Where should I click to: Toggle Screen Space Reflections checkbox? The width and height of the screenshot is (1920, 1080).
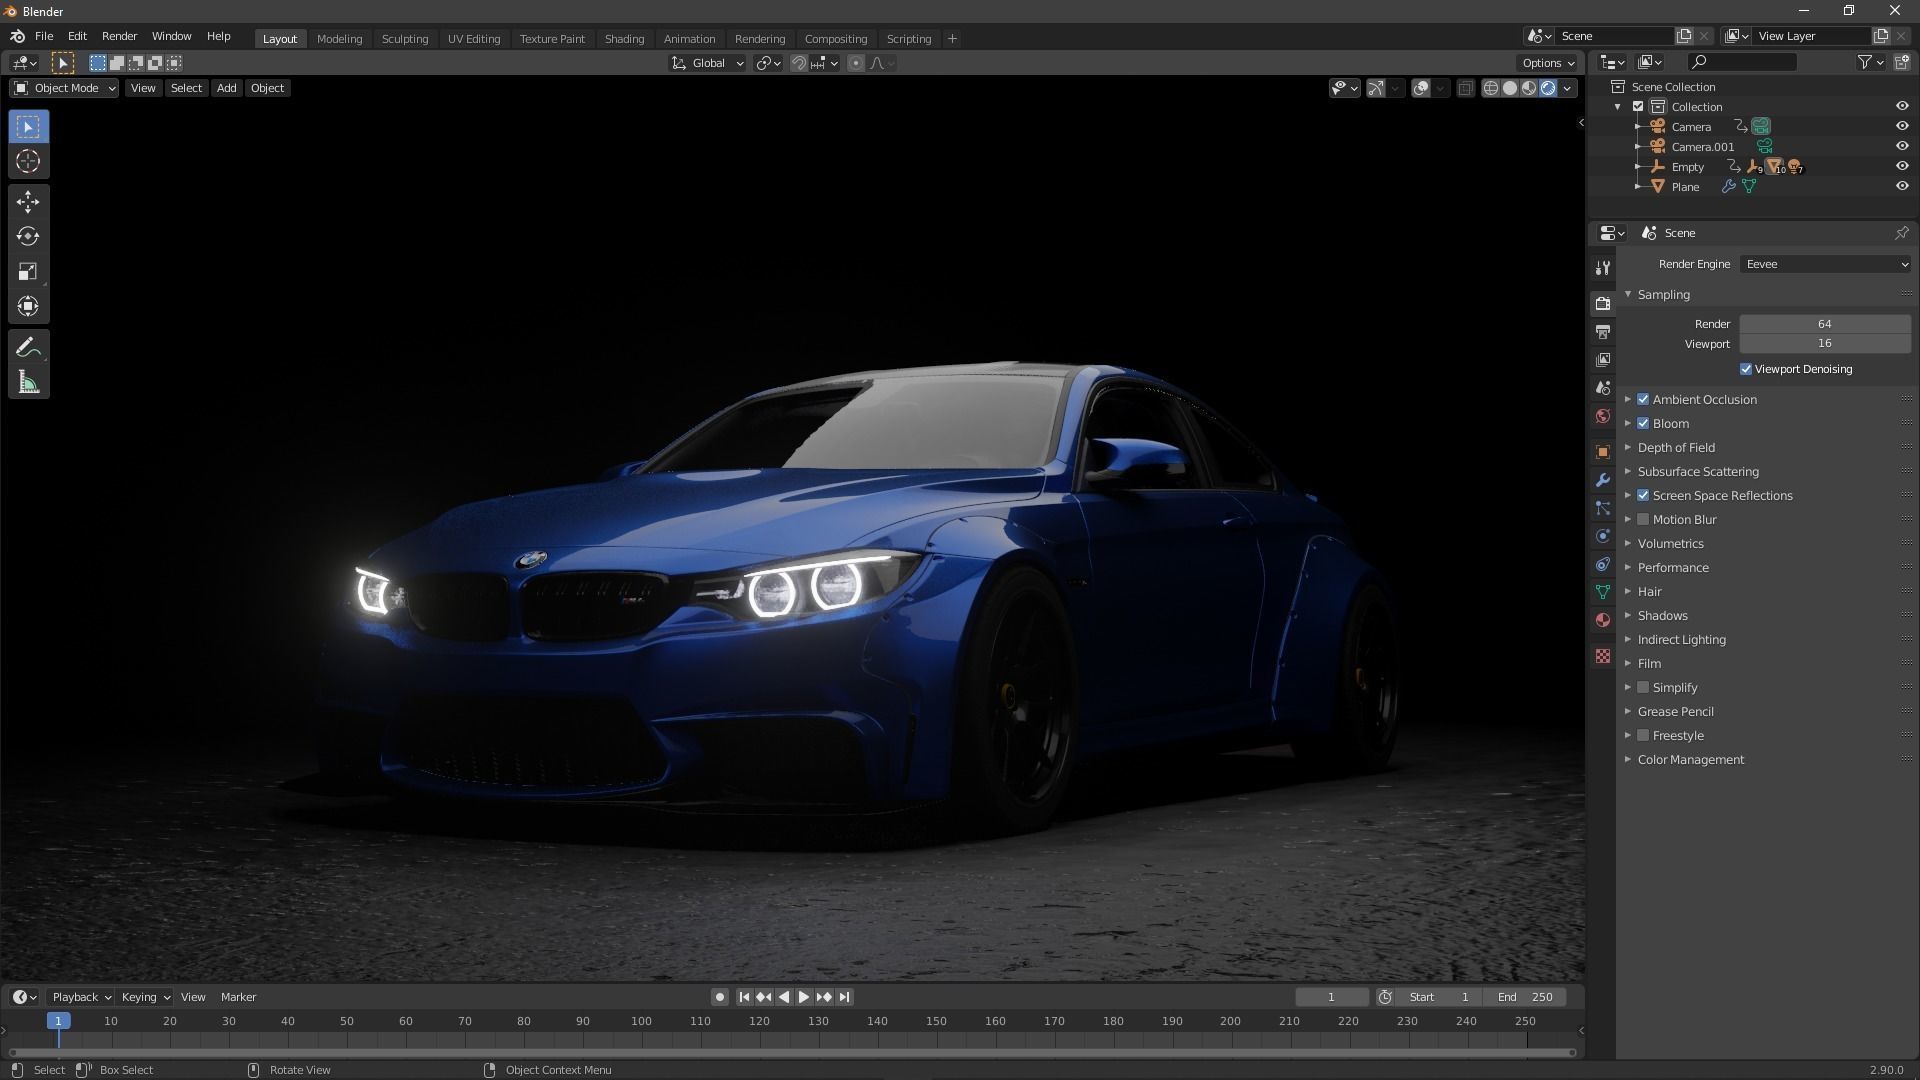click(1643, 495)
